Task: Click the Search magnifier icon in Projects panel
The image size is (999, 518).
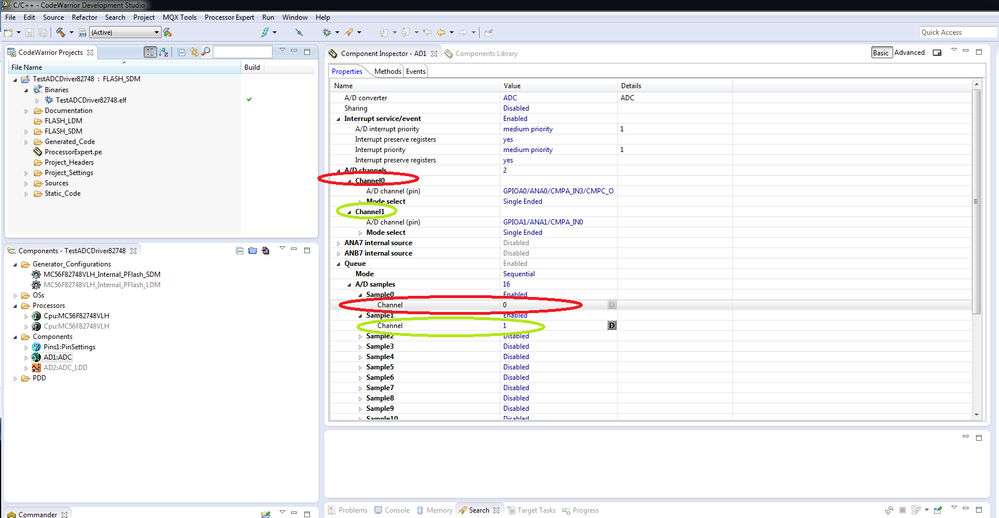Action: pyautogui.click(x=206, y=52)
